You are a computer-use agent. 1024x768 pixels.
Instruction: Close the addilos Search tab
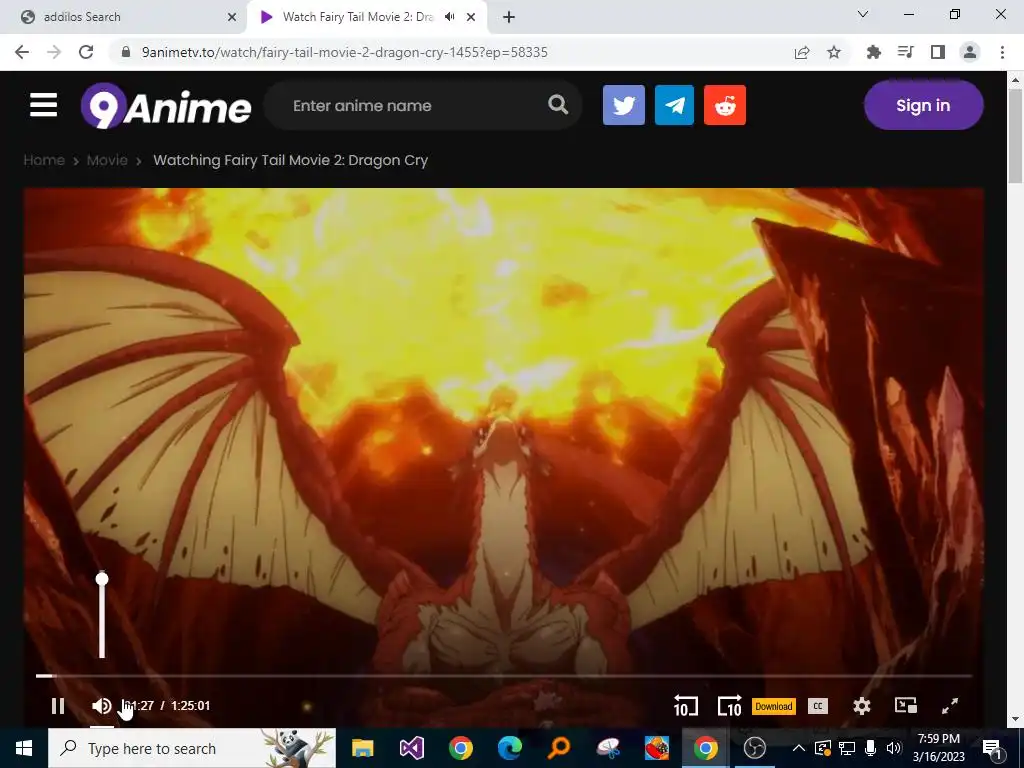(x=232, y=18)
